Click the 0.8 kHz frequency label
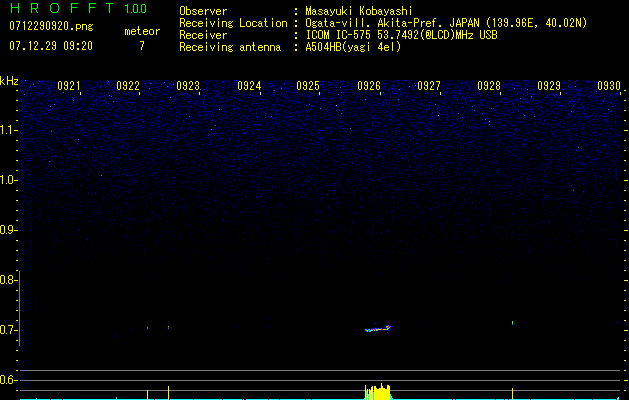 tap(8, 280)
